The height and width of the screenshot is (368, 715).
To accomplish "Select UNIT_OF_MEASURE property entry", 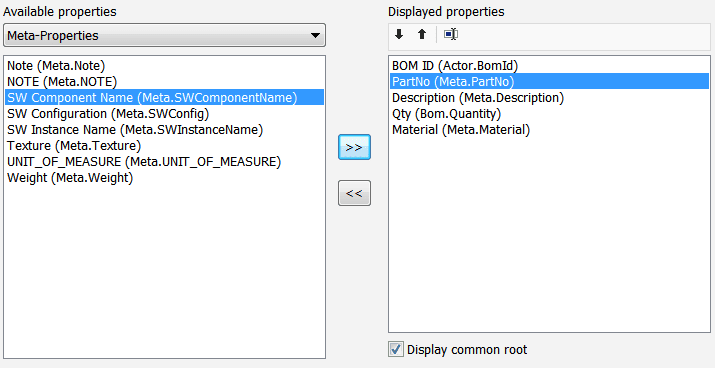I will point(165,161).
